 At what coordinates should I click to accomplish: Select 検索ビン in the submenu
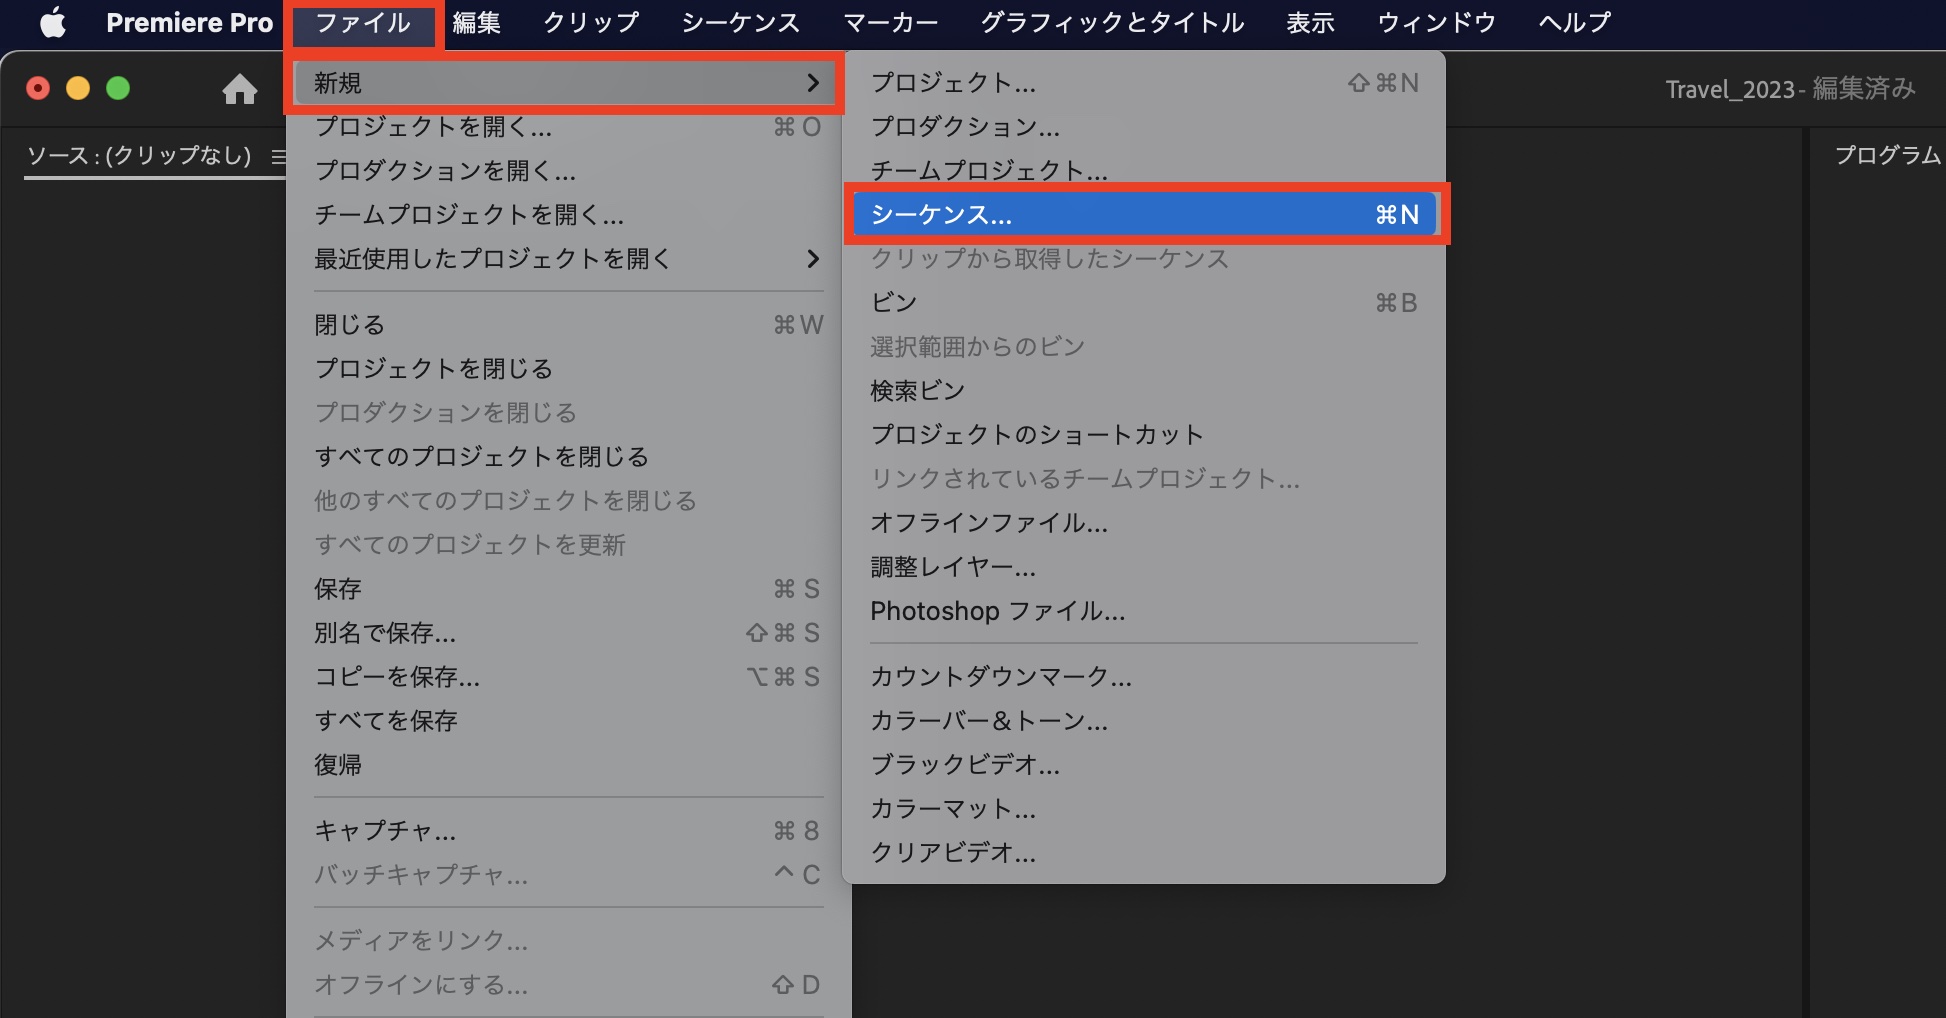pos(1144,391)
